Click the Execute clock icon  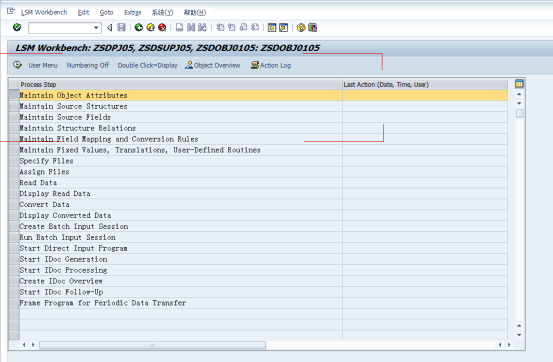pos(17,65)
